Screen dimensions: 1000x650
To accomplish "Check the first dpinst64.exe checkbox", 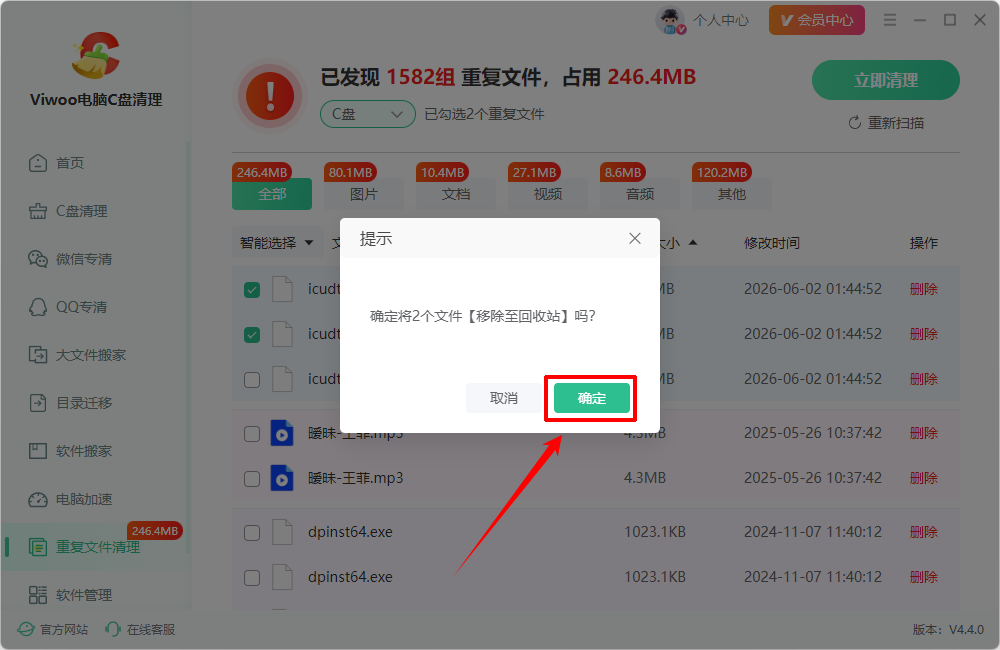I will click(252, 533).
